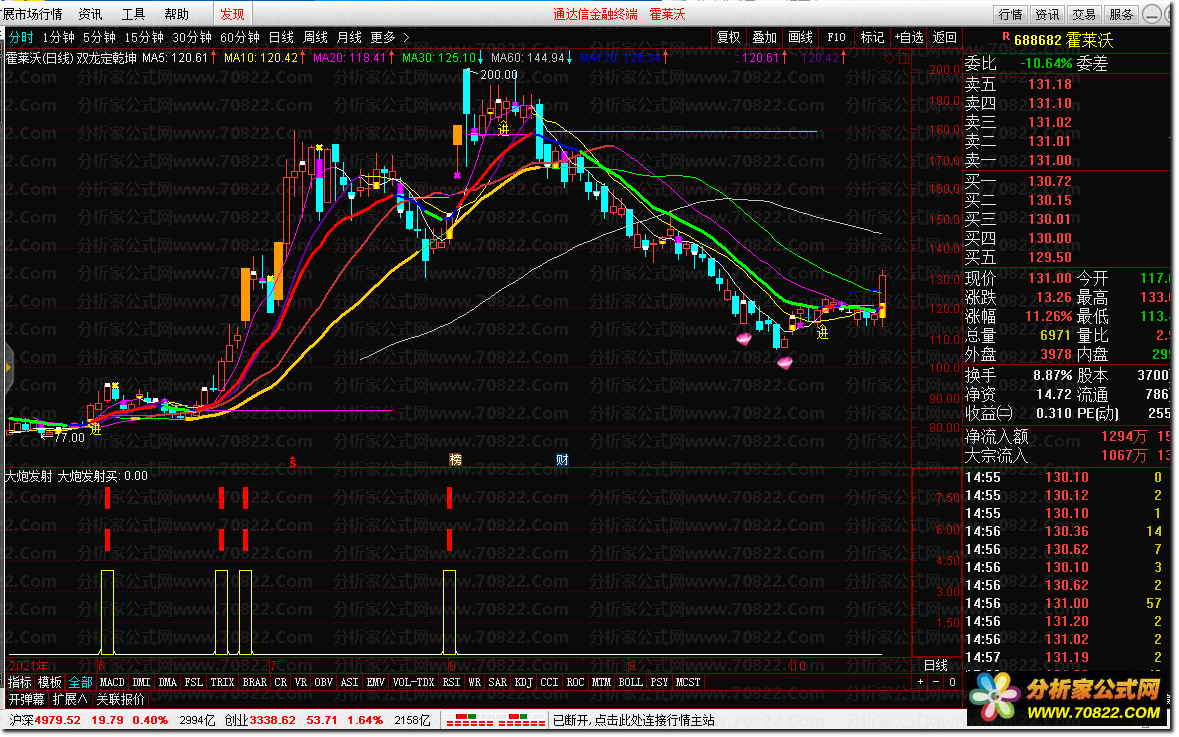Screen dimensions: 1179x737
Task: Switch to the 60分钟 chart
Action: (239, 38)
